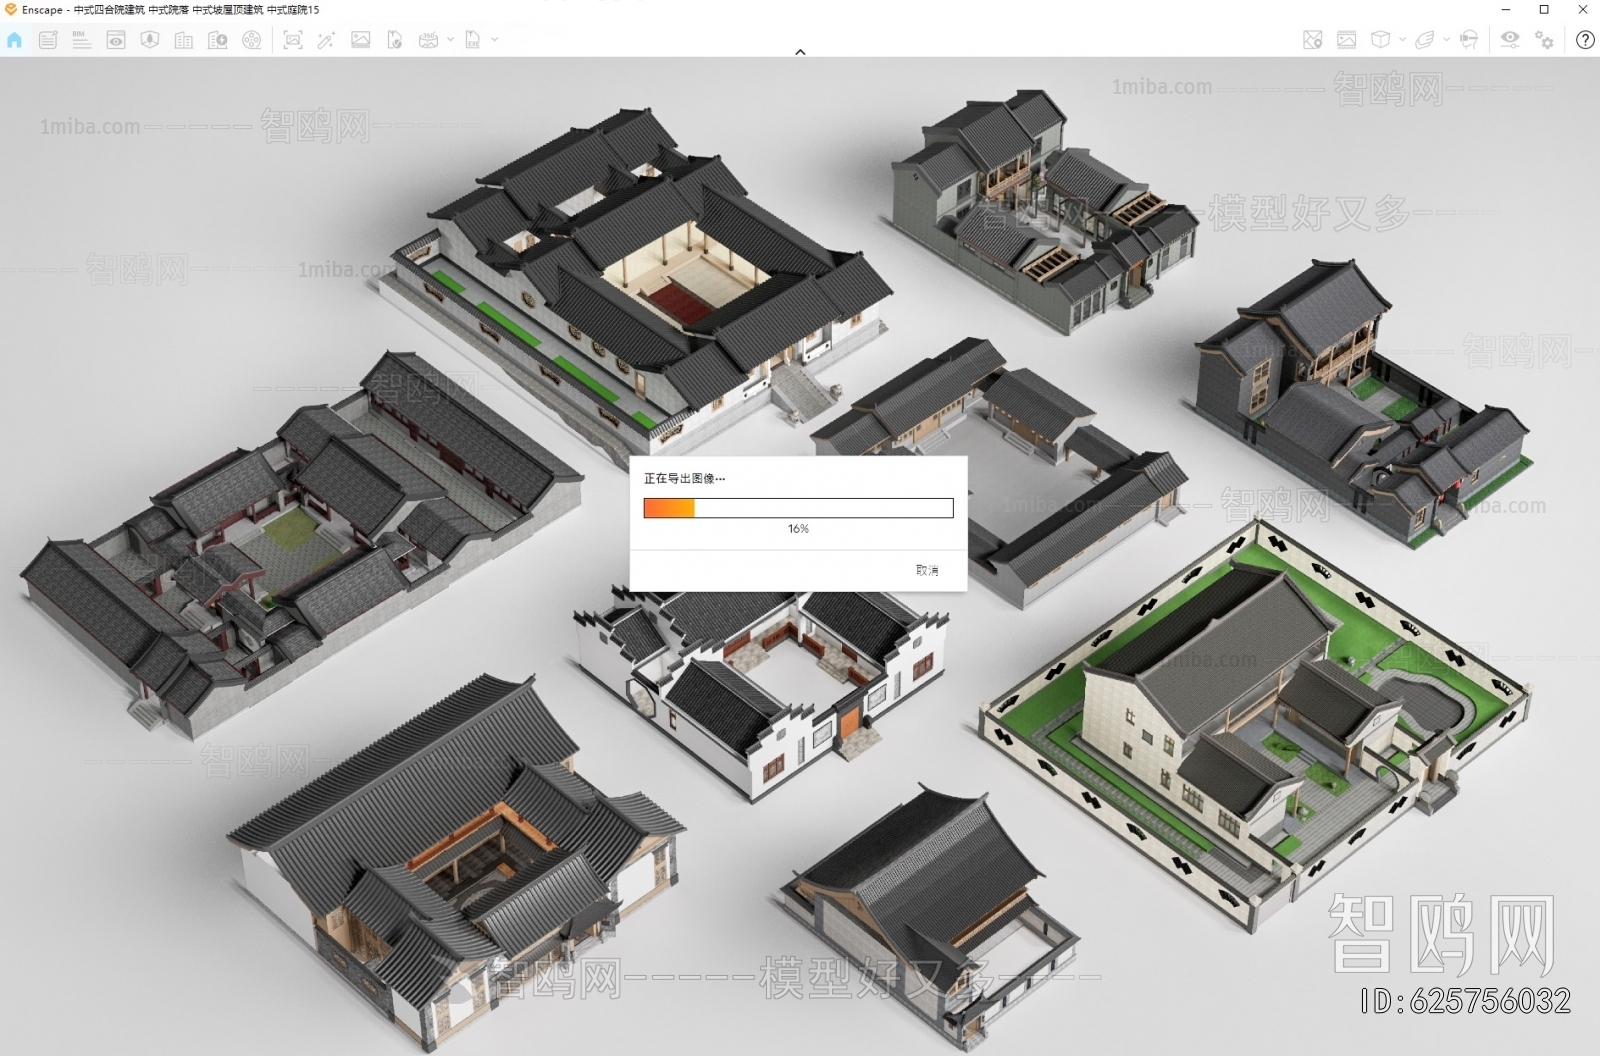This screenshot has height=1056, width=1600.
Task: Open the video editor film reel icon
Action: click(252, 40)
